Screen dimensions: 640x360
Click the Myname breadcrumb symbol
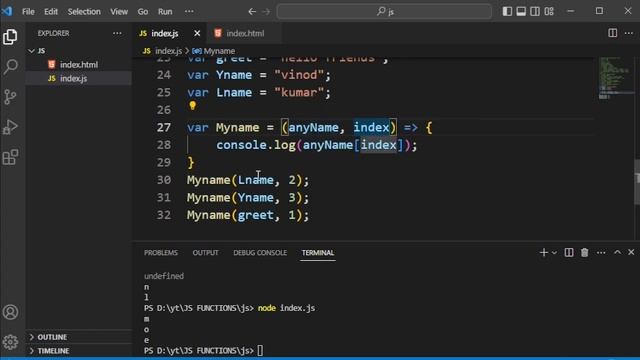(219, 51)
